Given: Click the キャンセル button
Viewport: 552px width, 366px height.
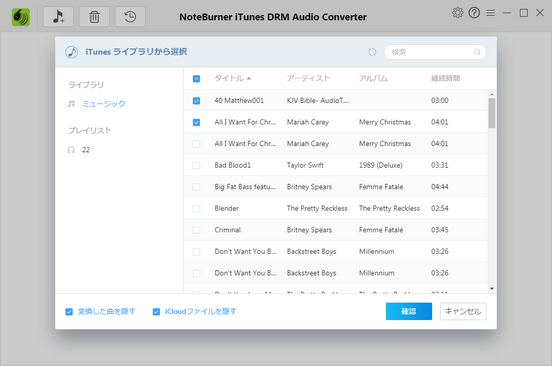Looking at the screenshot, I should point(463,311).
